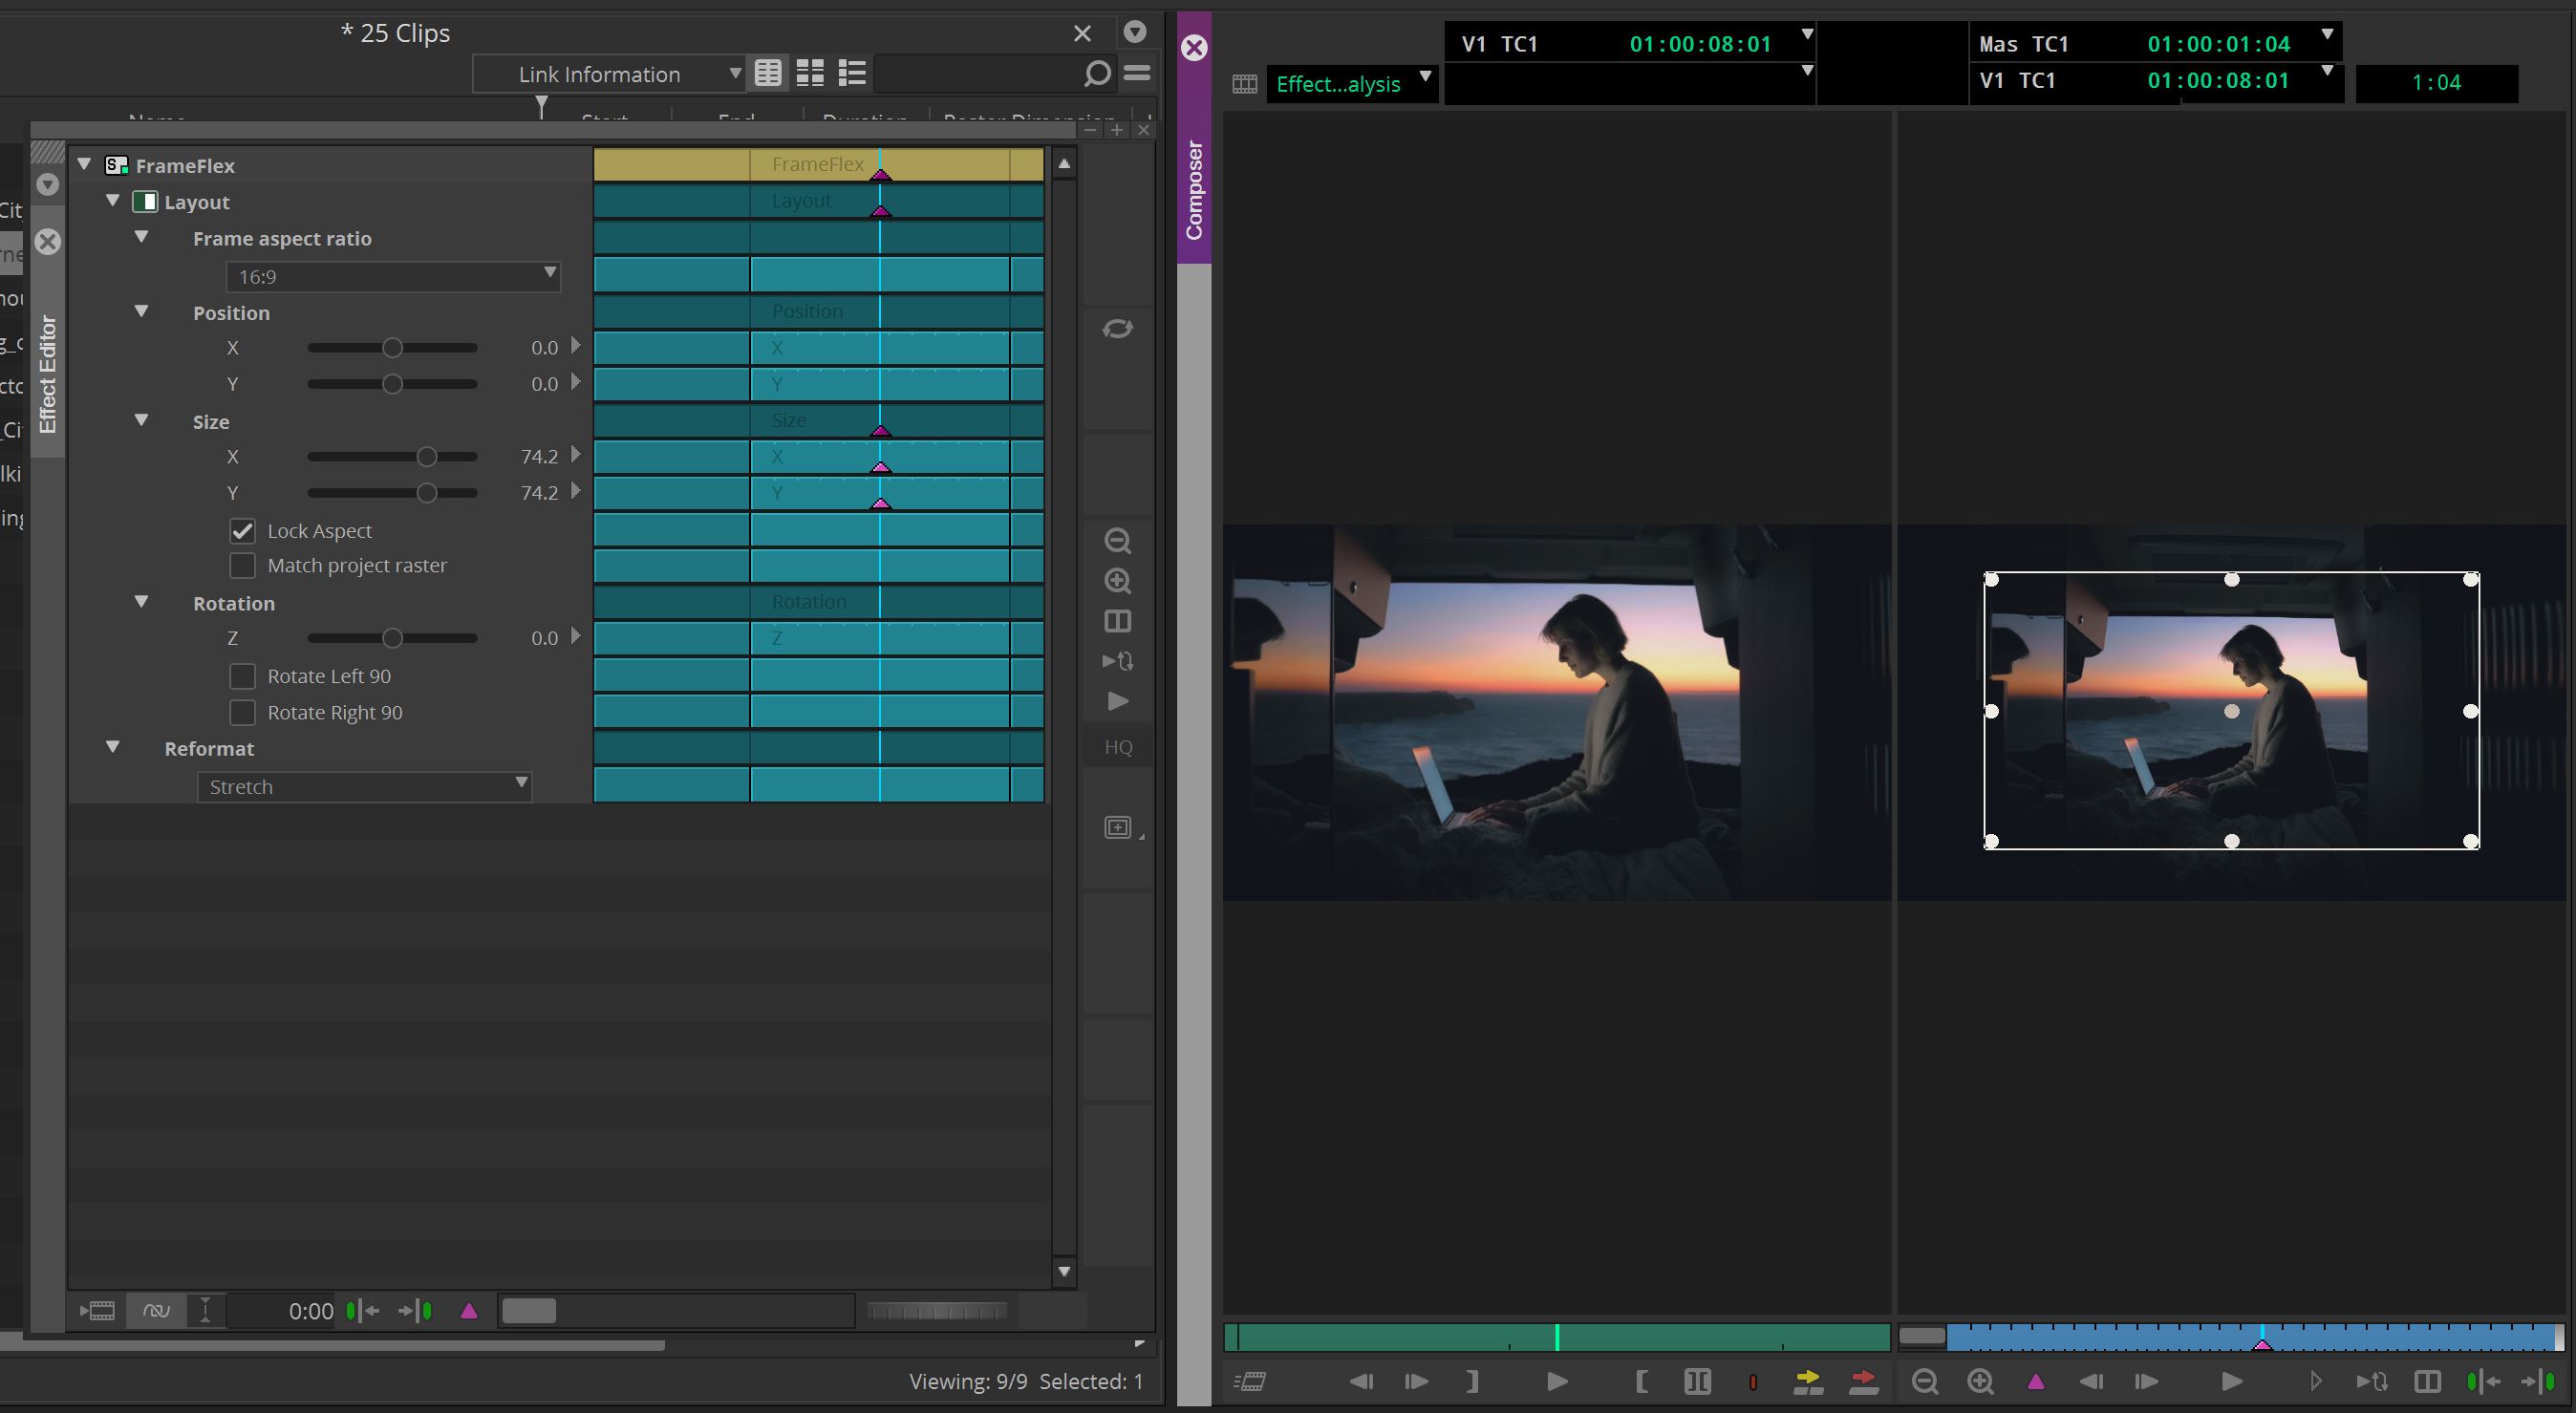Go to previous keyframe in Effect Editor

pos(363,1311)
